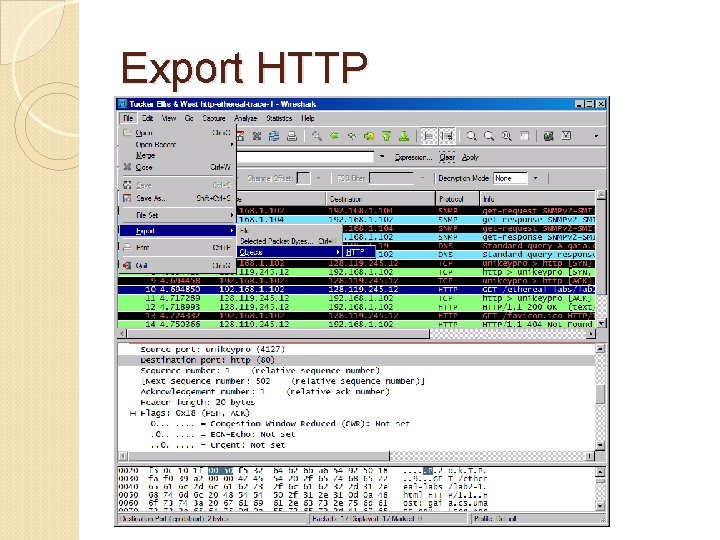The image size is (720, 540).
Task: Select packet 12 HTTP/1.1 200 OK row
Action: 357,307
